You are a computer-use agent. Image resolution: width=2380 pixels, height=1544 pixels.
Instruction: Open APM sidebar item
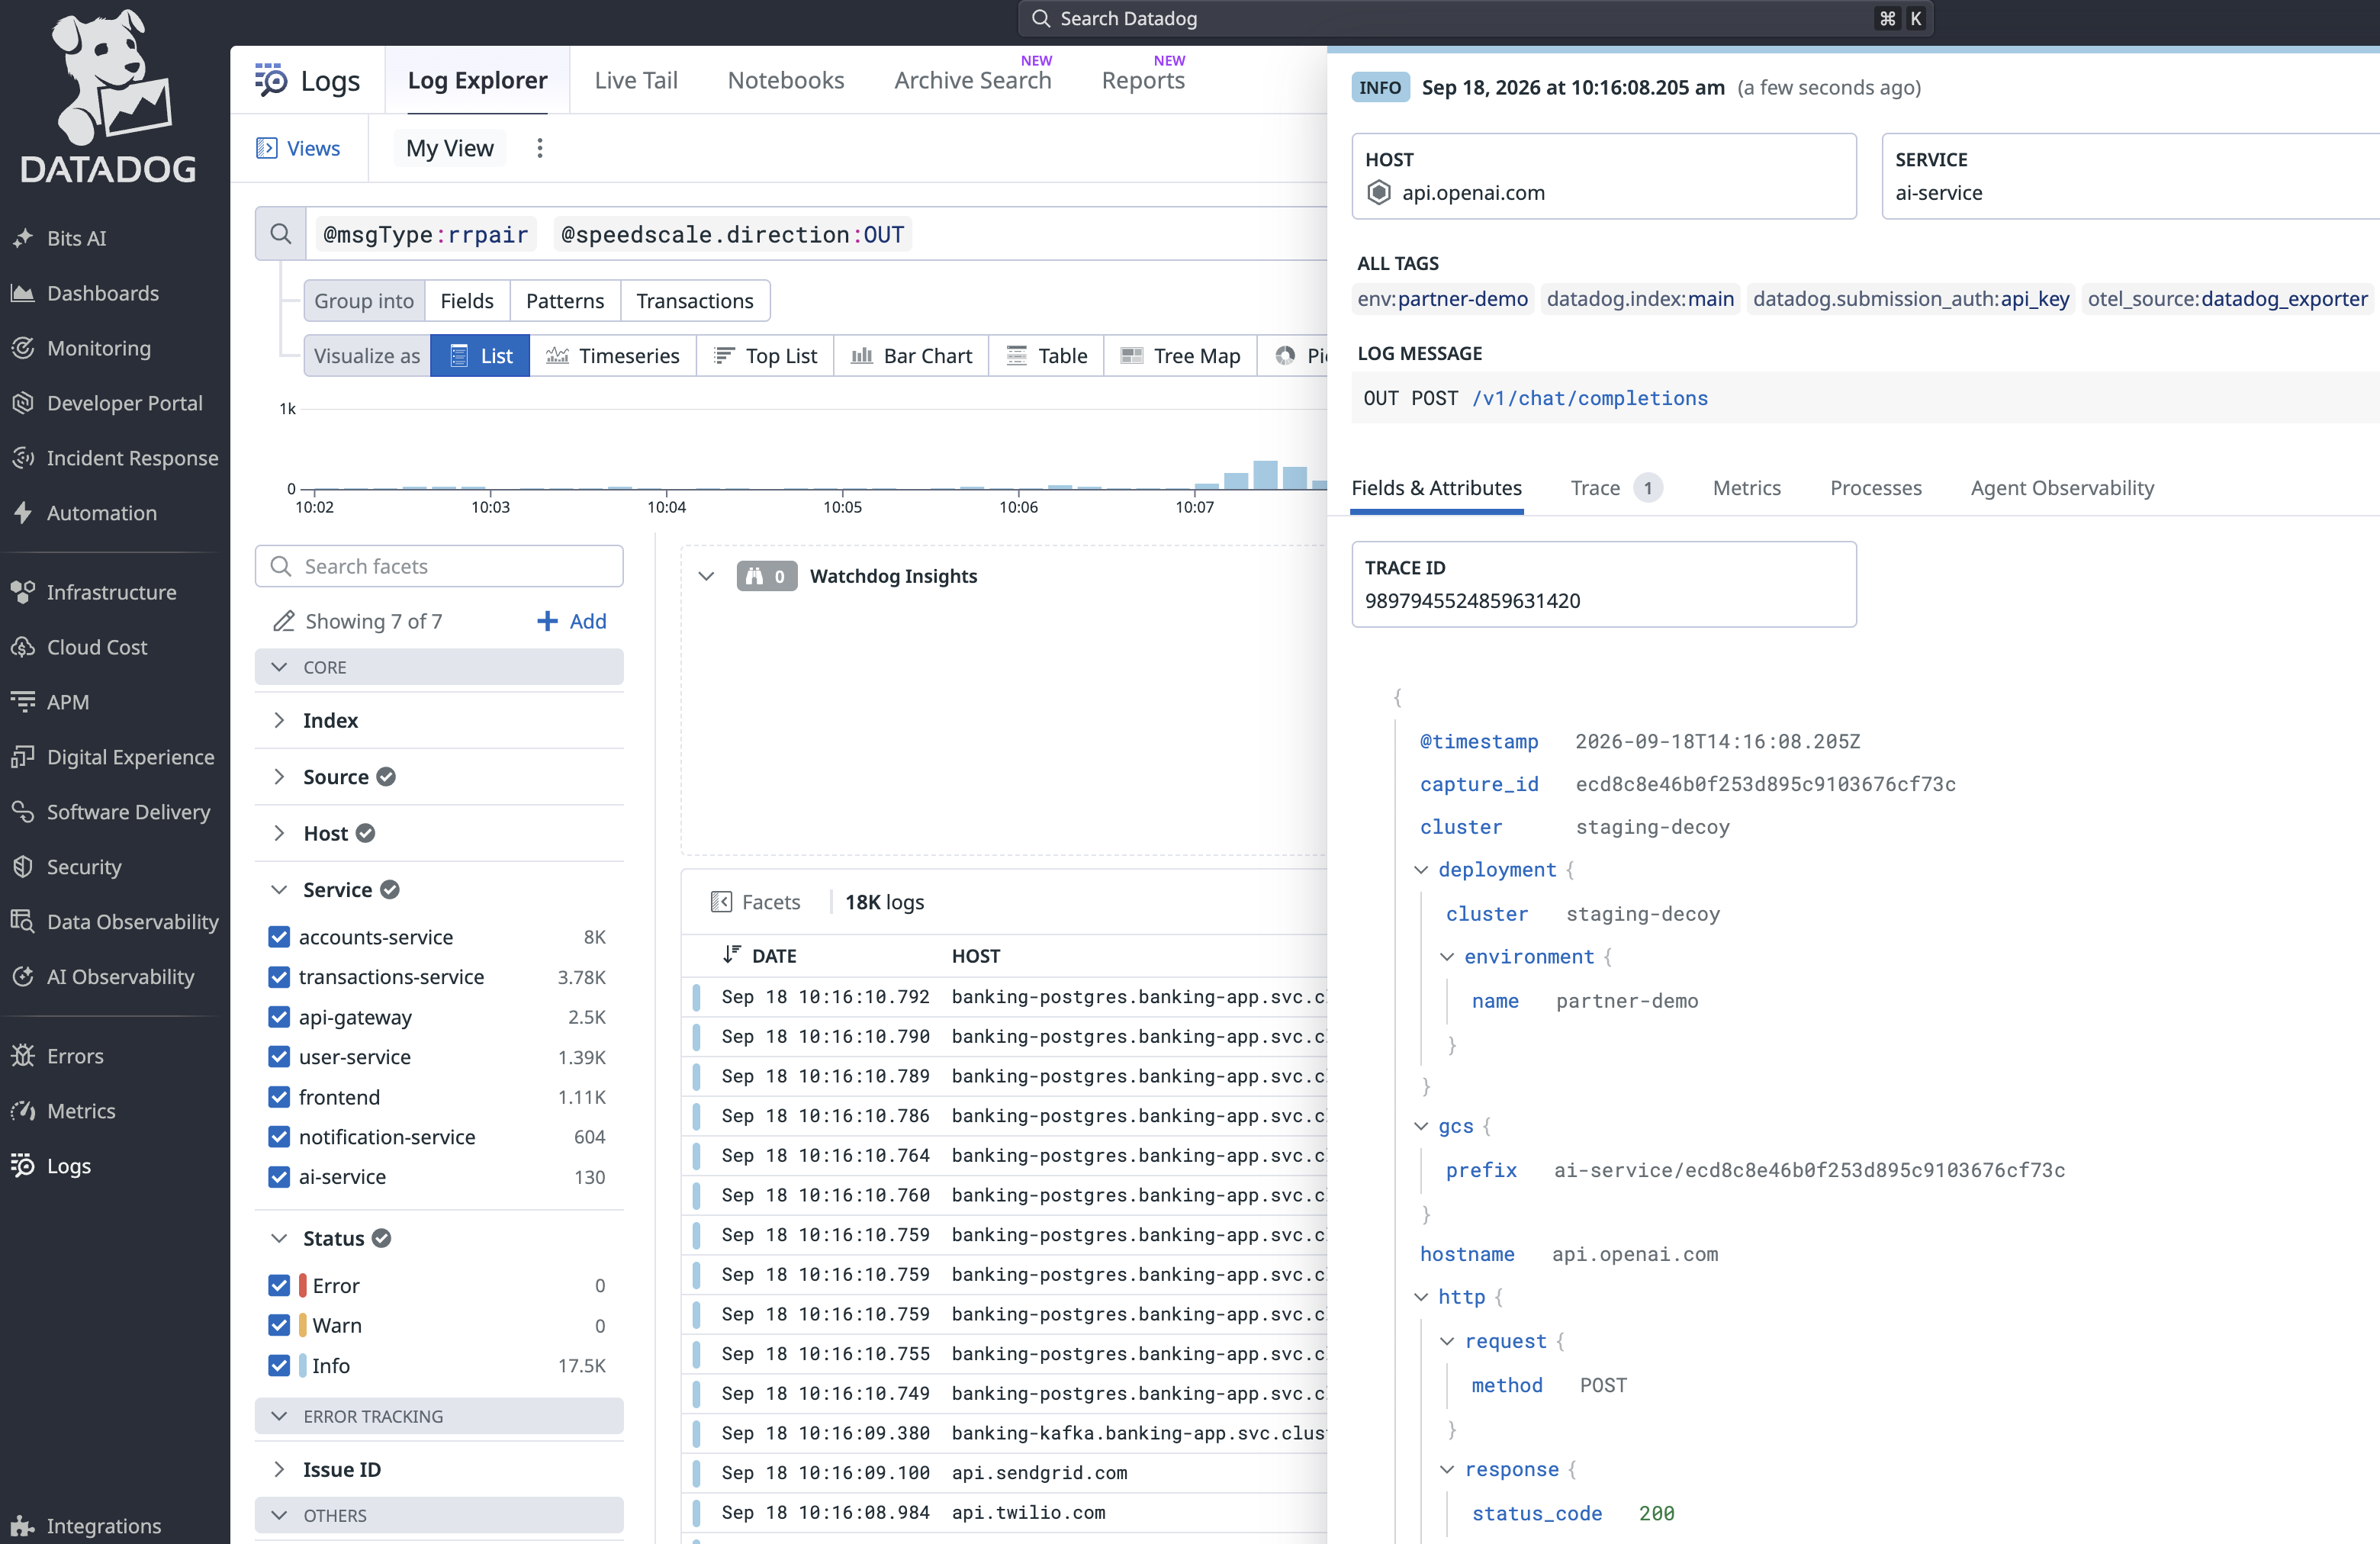tap(51, 702)
